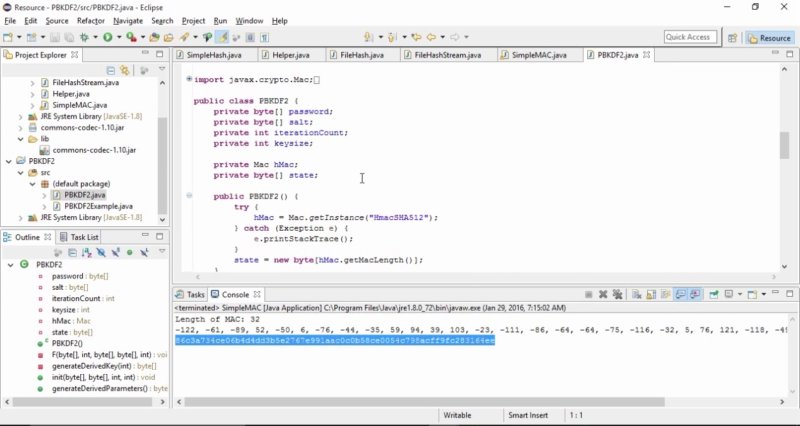Click the Console horizontal scrollbar thumb
This screenshot has width=800, height=426.
pos(424,402)
